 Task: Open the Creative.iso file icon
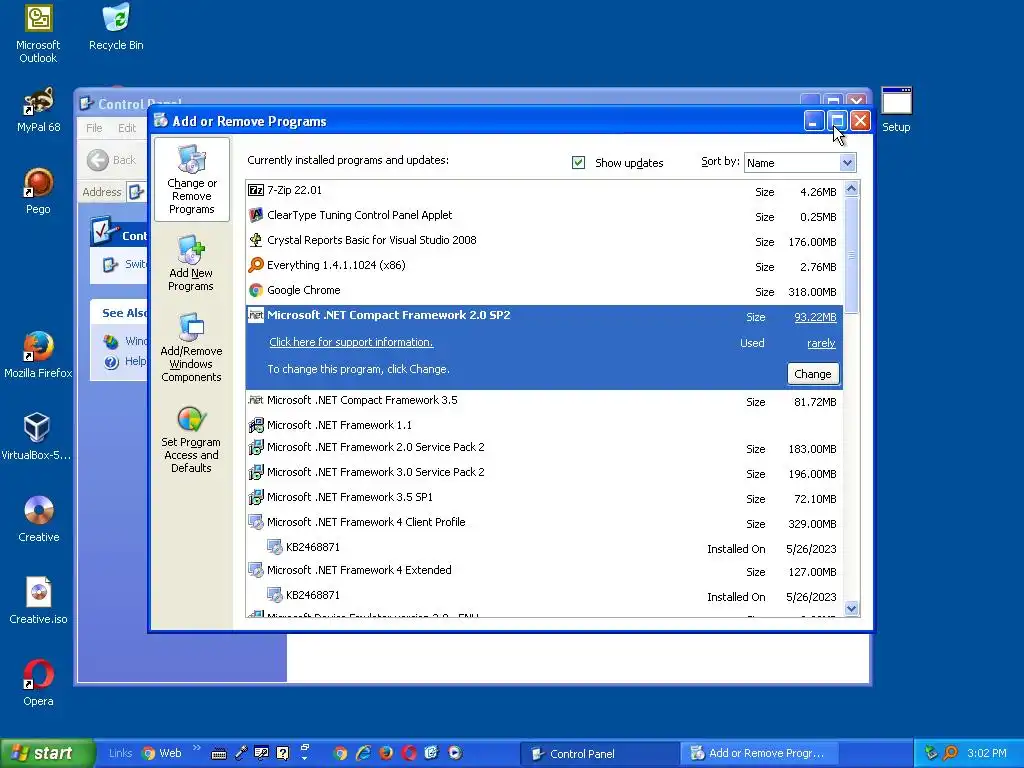39,601
